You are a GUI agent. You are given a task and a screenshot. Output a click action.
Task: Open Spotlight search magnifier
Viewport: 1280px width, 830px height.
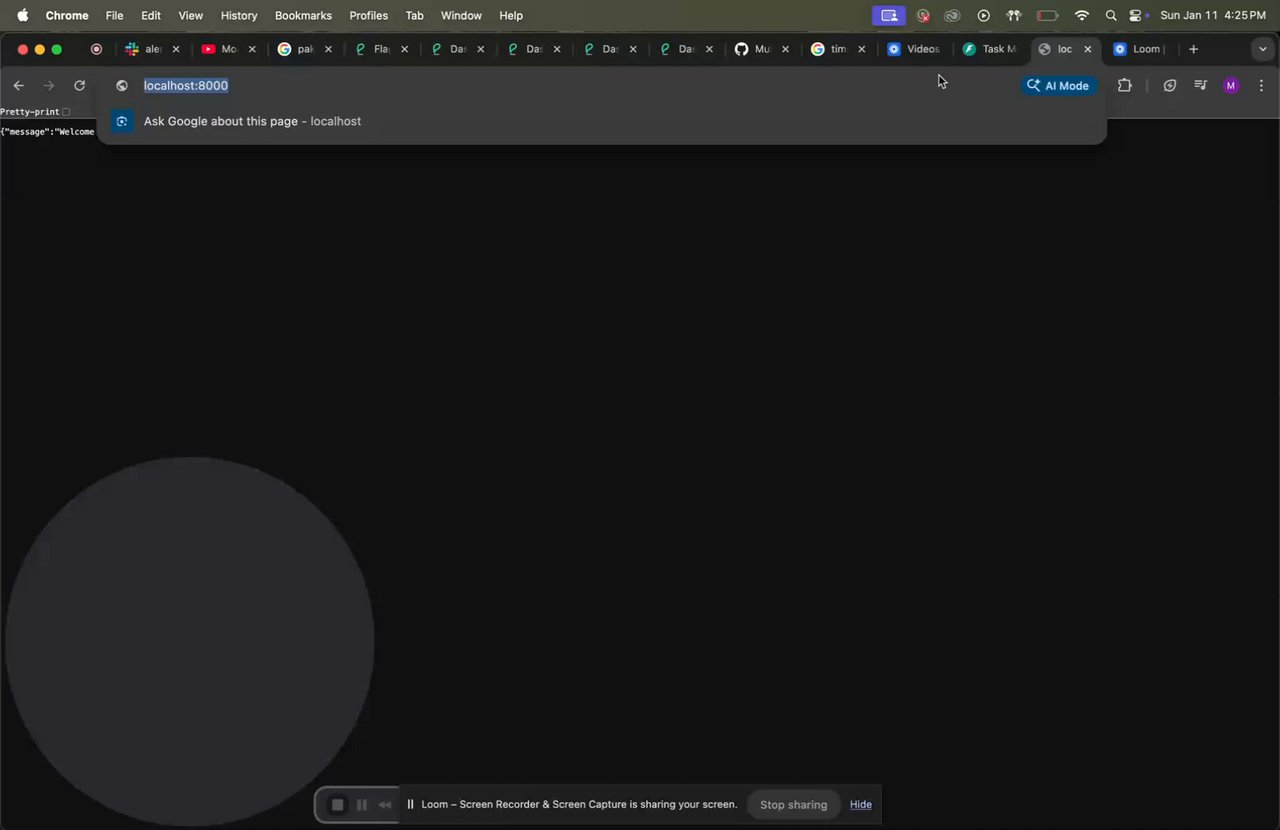(1111, 15)
